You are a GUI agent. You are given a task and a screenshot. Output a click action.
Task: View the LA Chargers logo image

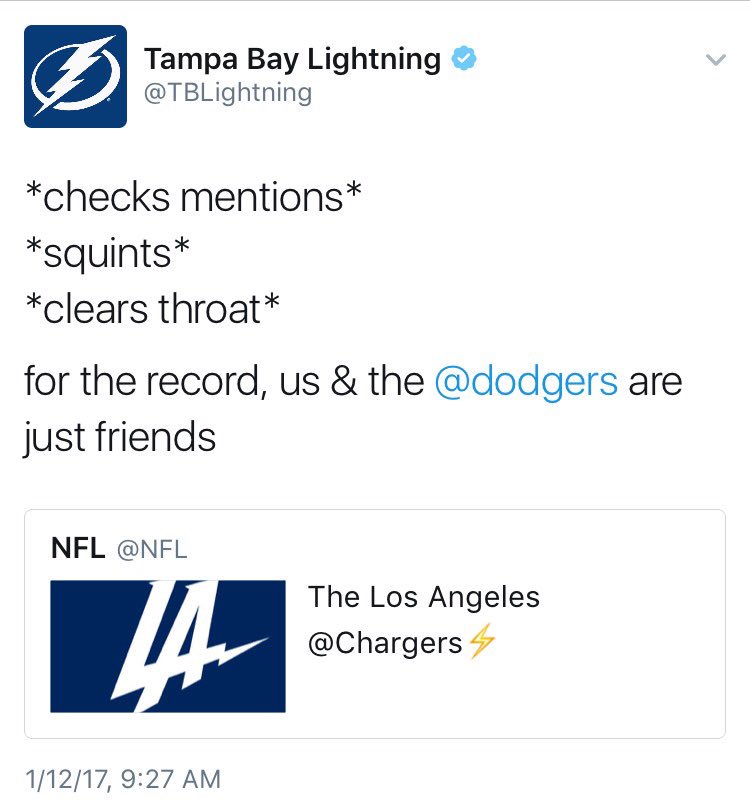coord(168,646)
